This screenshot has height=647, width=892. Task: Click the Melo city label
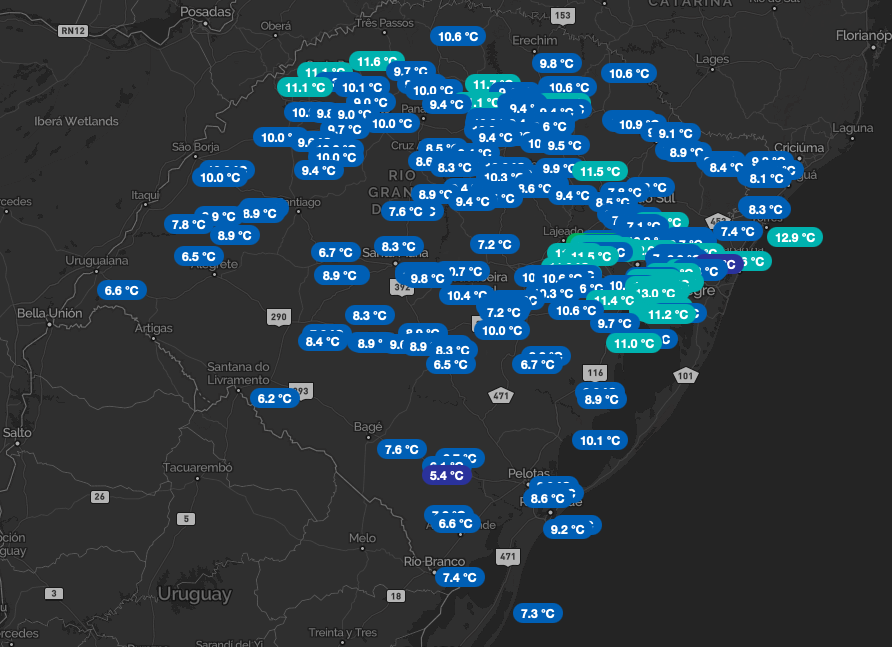coord(362,538)
